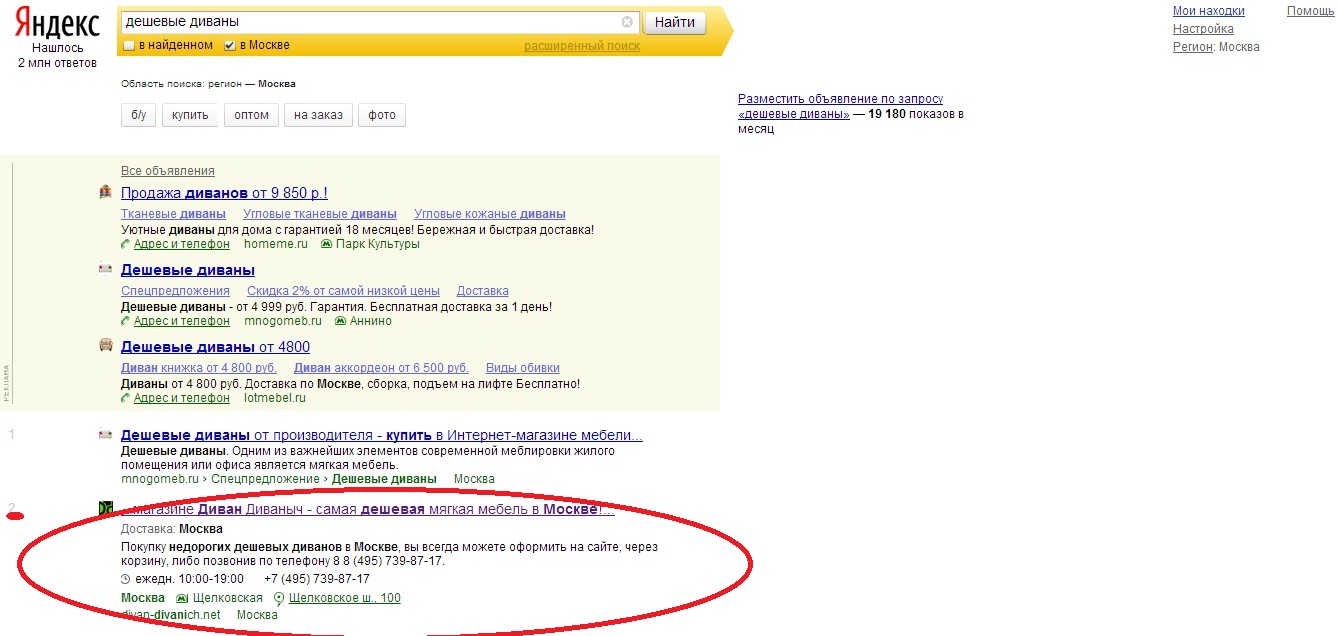The height and width of the screenshot is (636, 1338).
Task: Click the 'Спецпредложение' breadcrumb link
Action: pos(267,479)
